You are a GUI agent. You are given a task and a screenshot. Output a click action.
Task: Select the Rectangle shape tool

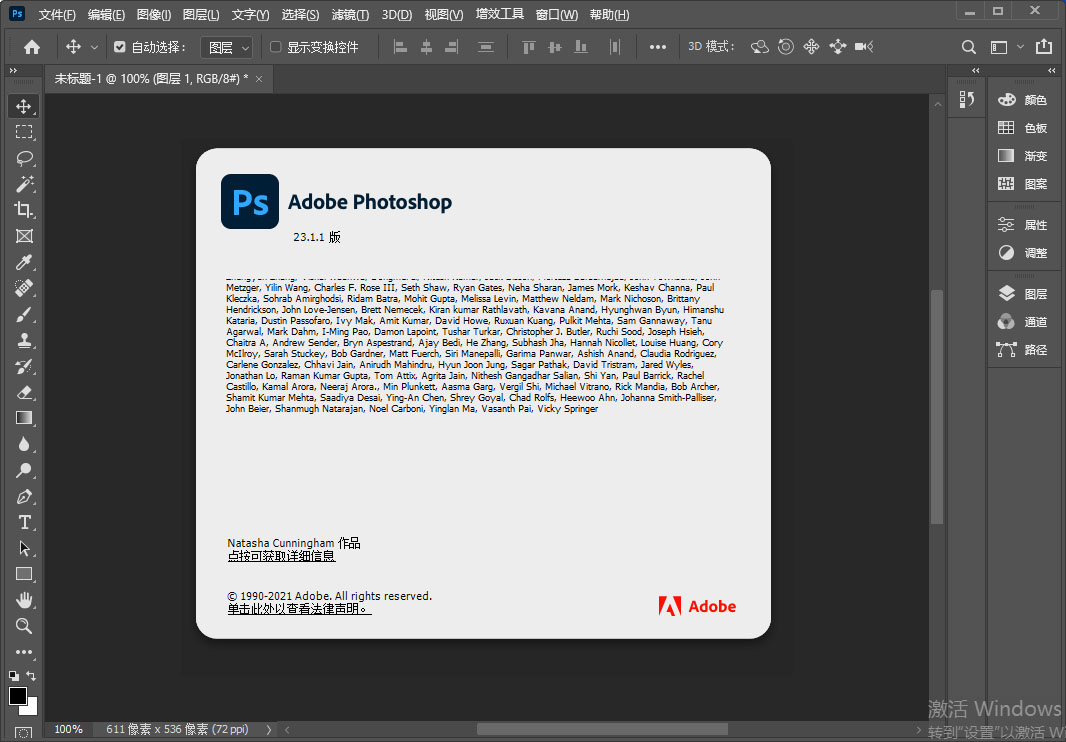click(24, 574)
